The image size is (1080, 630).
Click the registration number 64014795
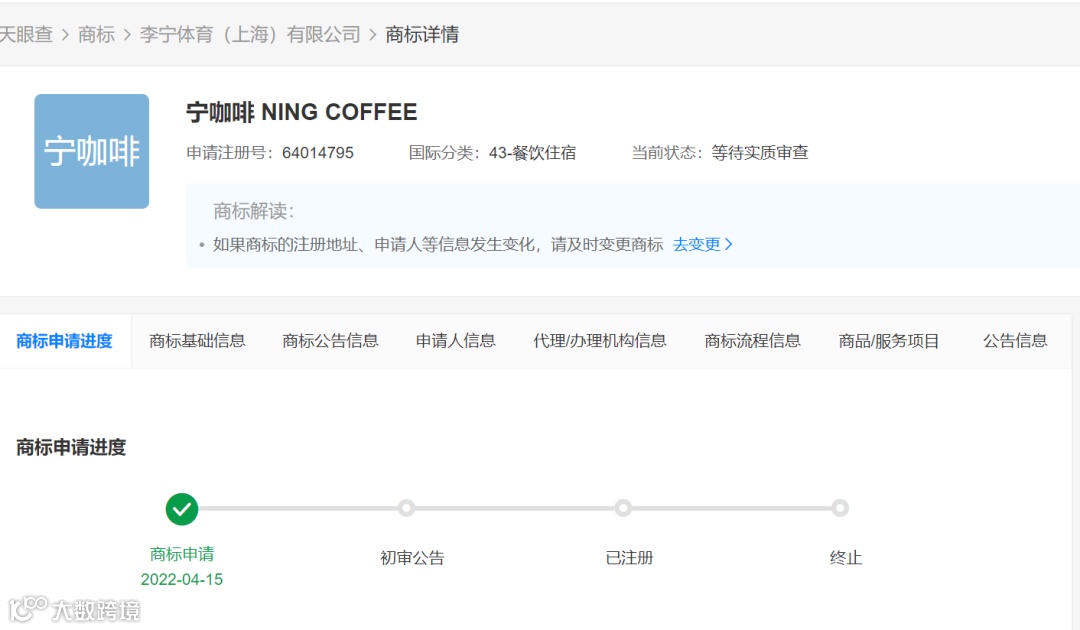[318, 153]
